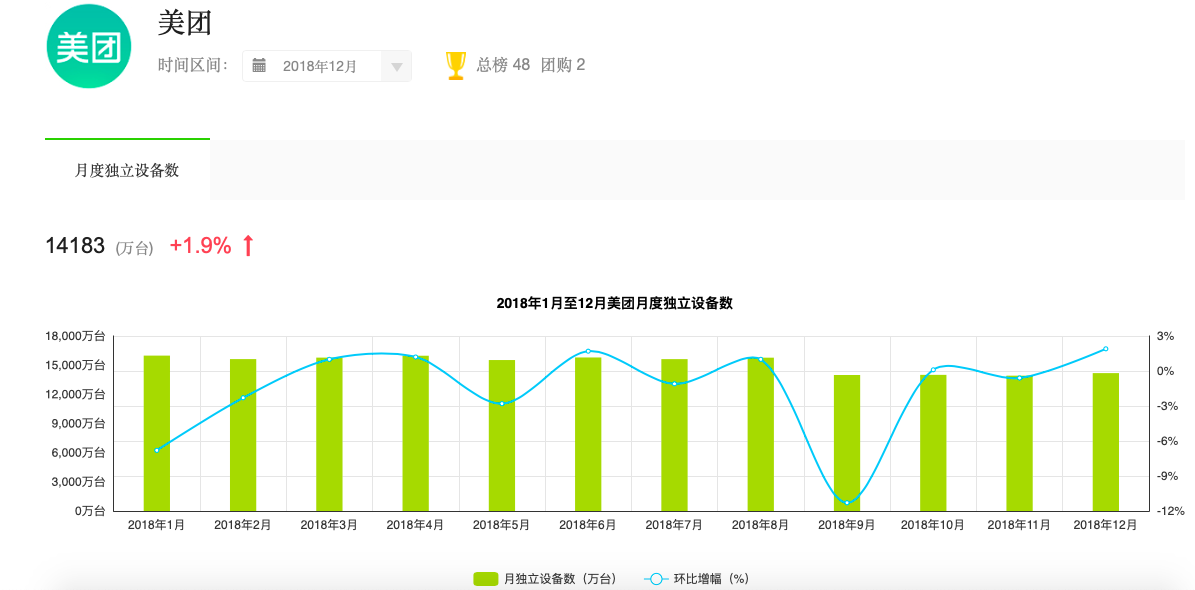The image size is (1195, 590).
Task: Click the +1.9% growth figure
Action: coord(200,245)
